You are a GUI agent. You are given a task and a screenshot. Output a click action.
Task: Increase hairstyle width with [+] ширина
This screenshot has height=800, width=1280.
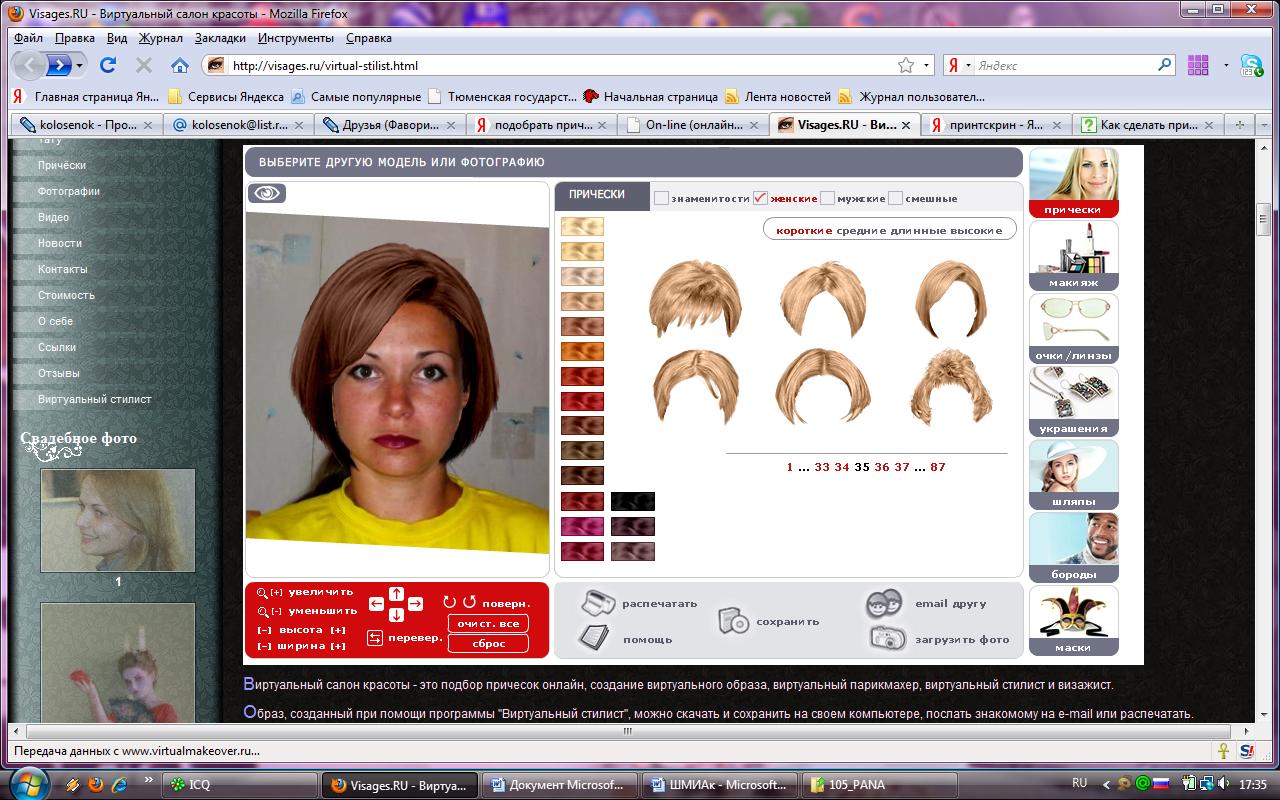click(x=338, y=646)
